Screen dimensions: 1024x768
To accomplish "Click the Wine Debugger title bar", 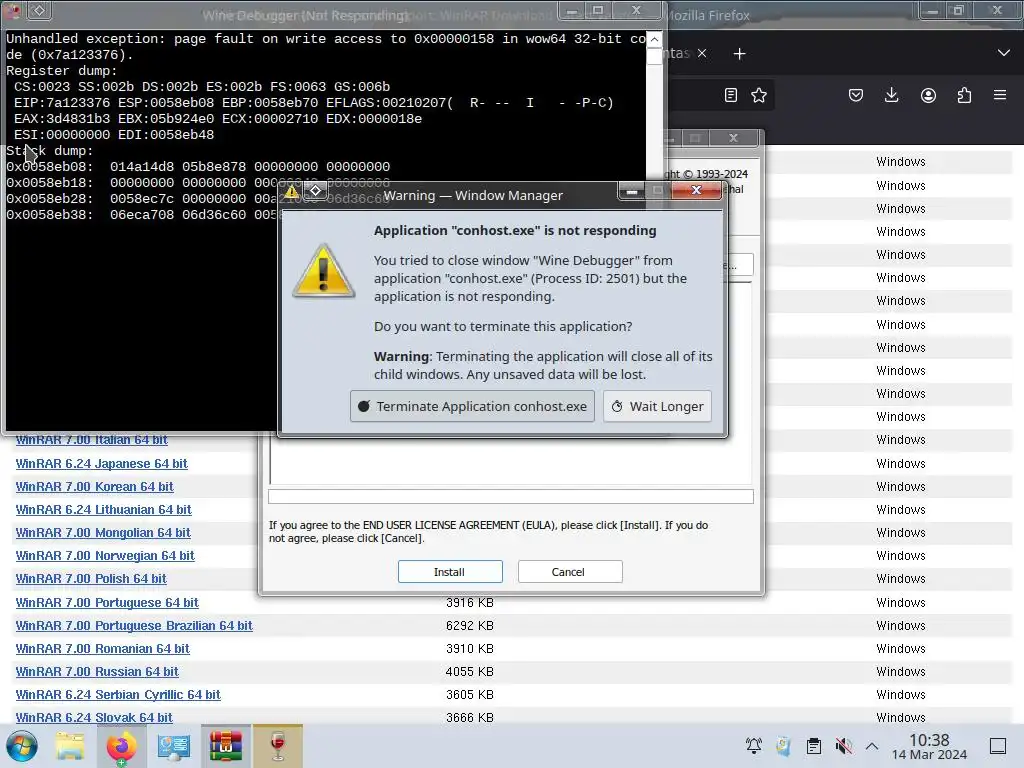I will point(305,14).
